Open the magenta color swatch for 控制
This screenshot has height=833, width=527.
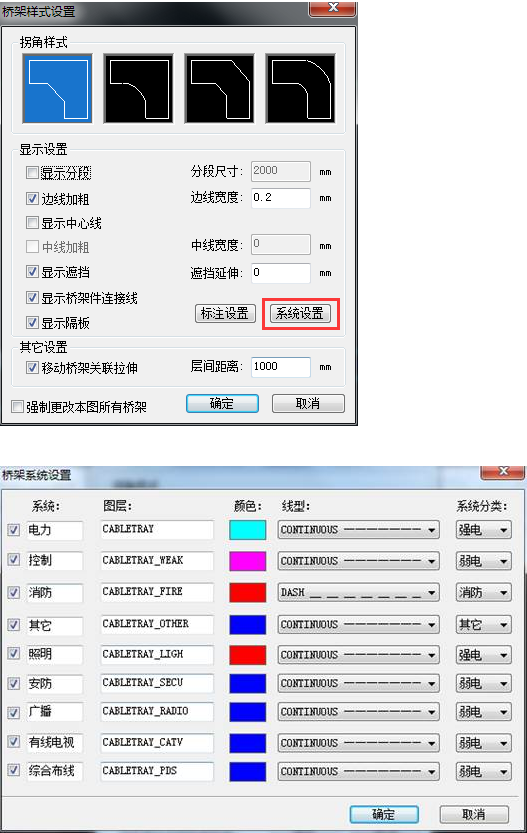click(x=248, y=561)
